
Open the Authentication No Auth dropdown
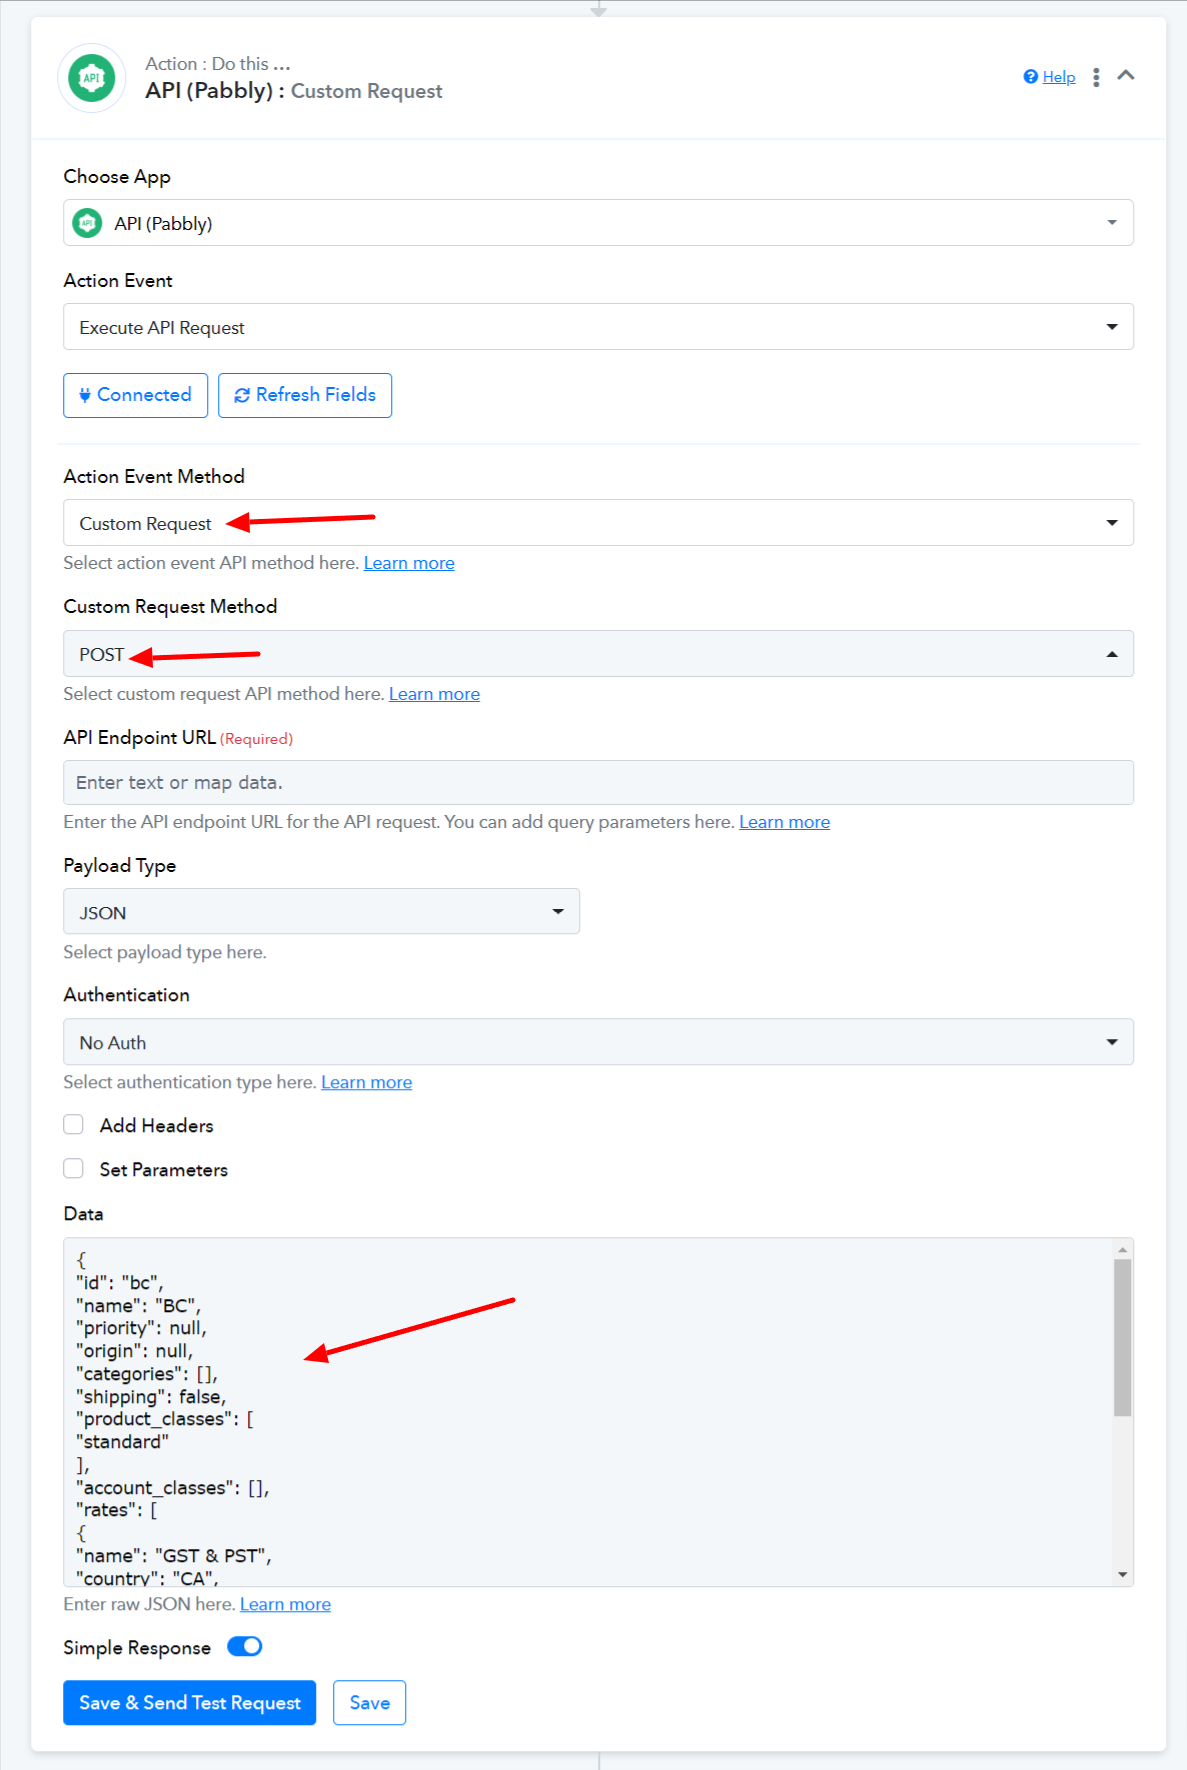[x=598, y=1042]
